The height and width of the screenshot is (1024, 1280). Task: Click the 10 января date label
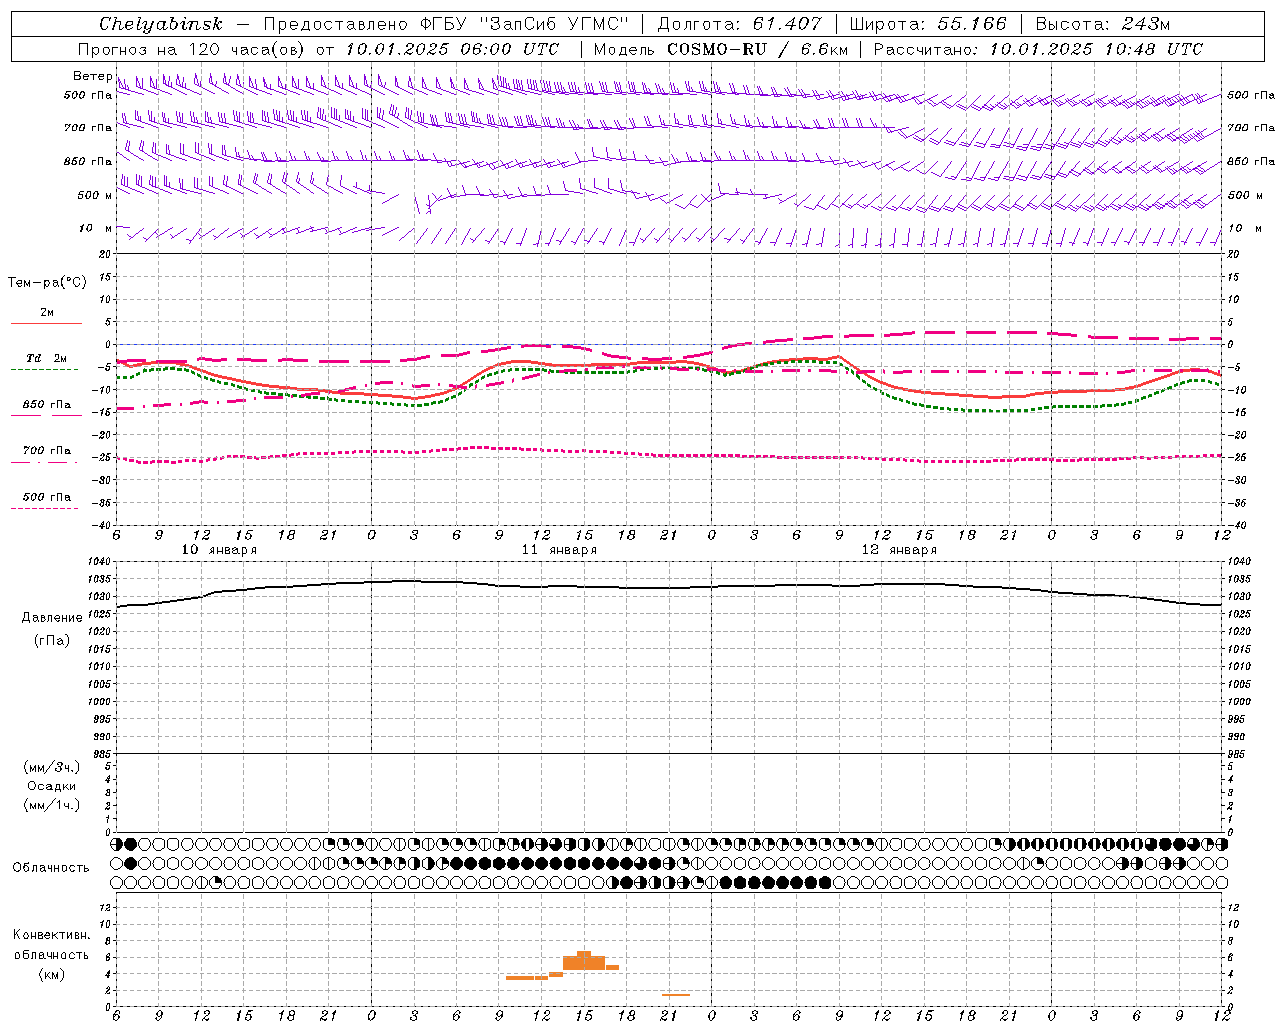click(219, 550)
